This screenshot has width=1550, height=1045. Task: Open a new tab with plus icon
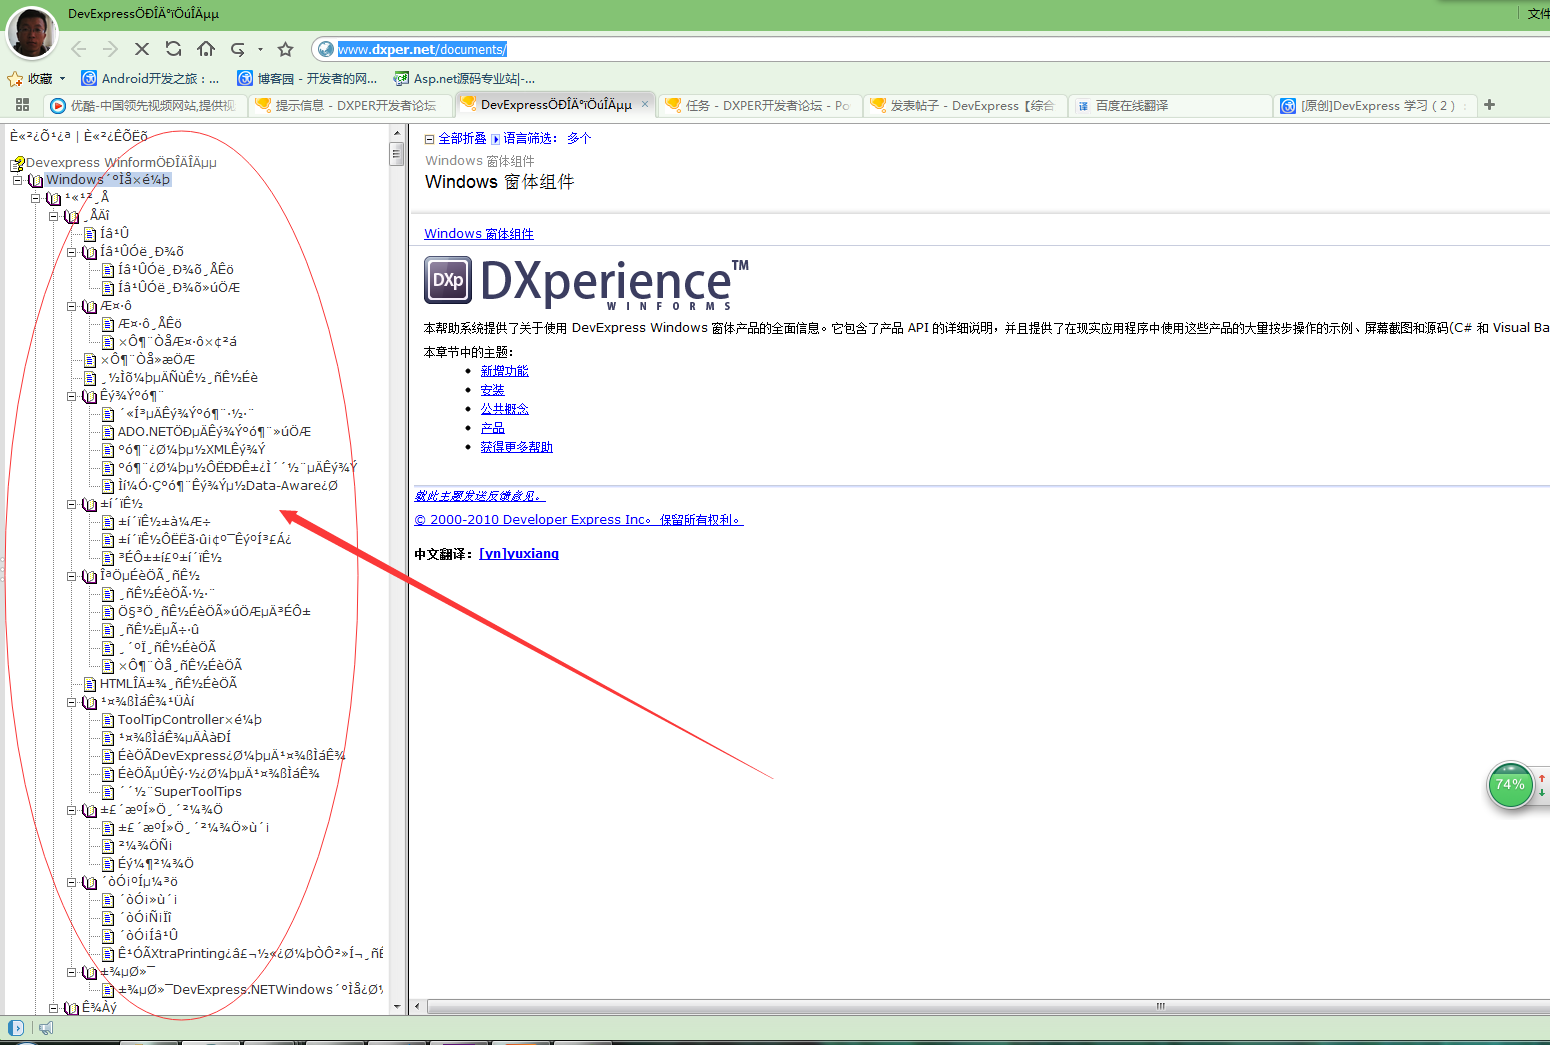pyautogui.click(x=1489, y=105)
